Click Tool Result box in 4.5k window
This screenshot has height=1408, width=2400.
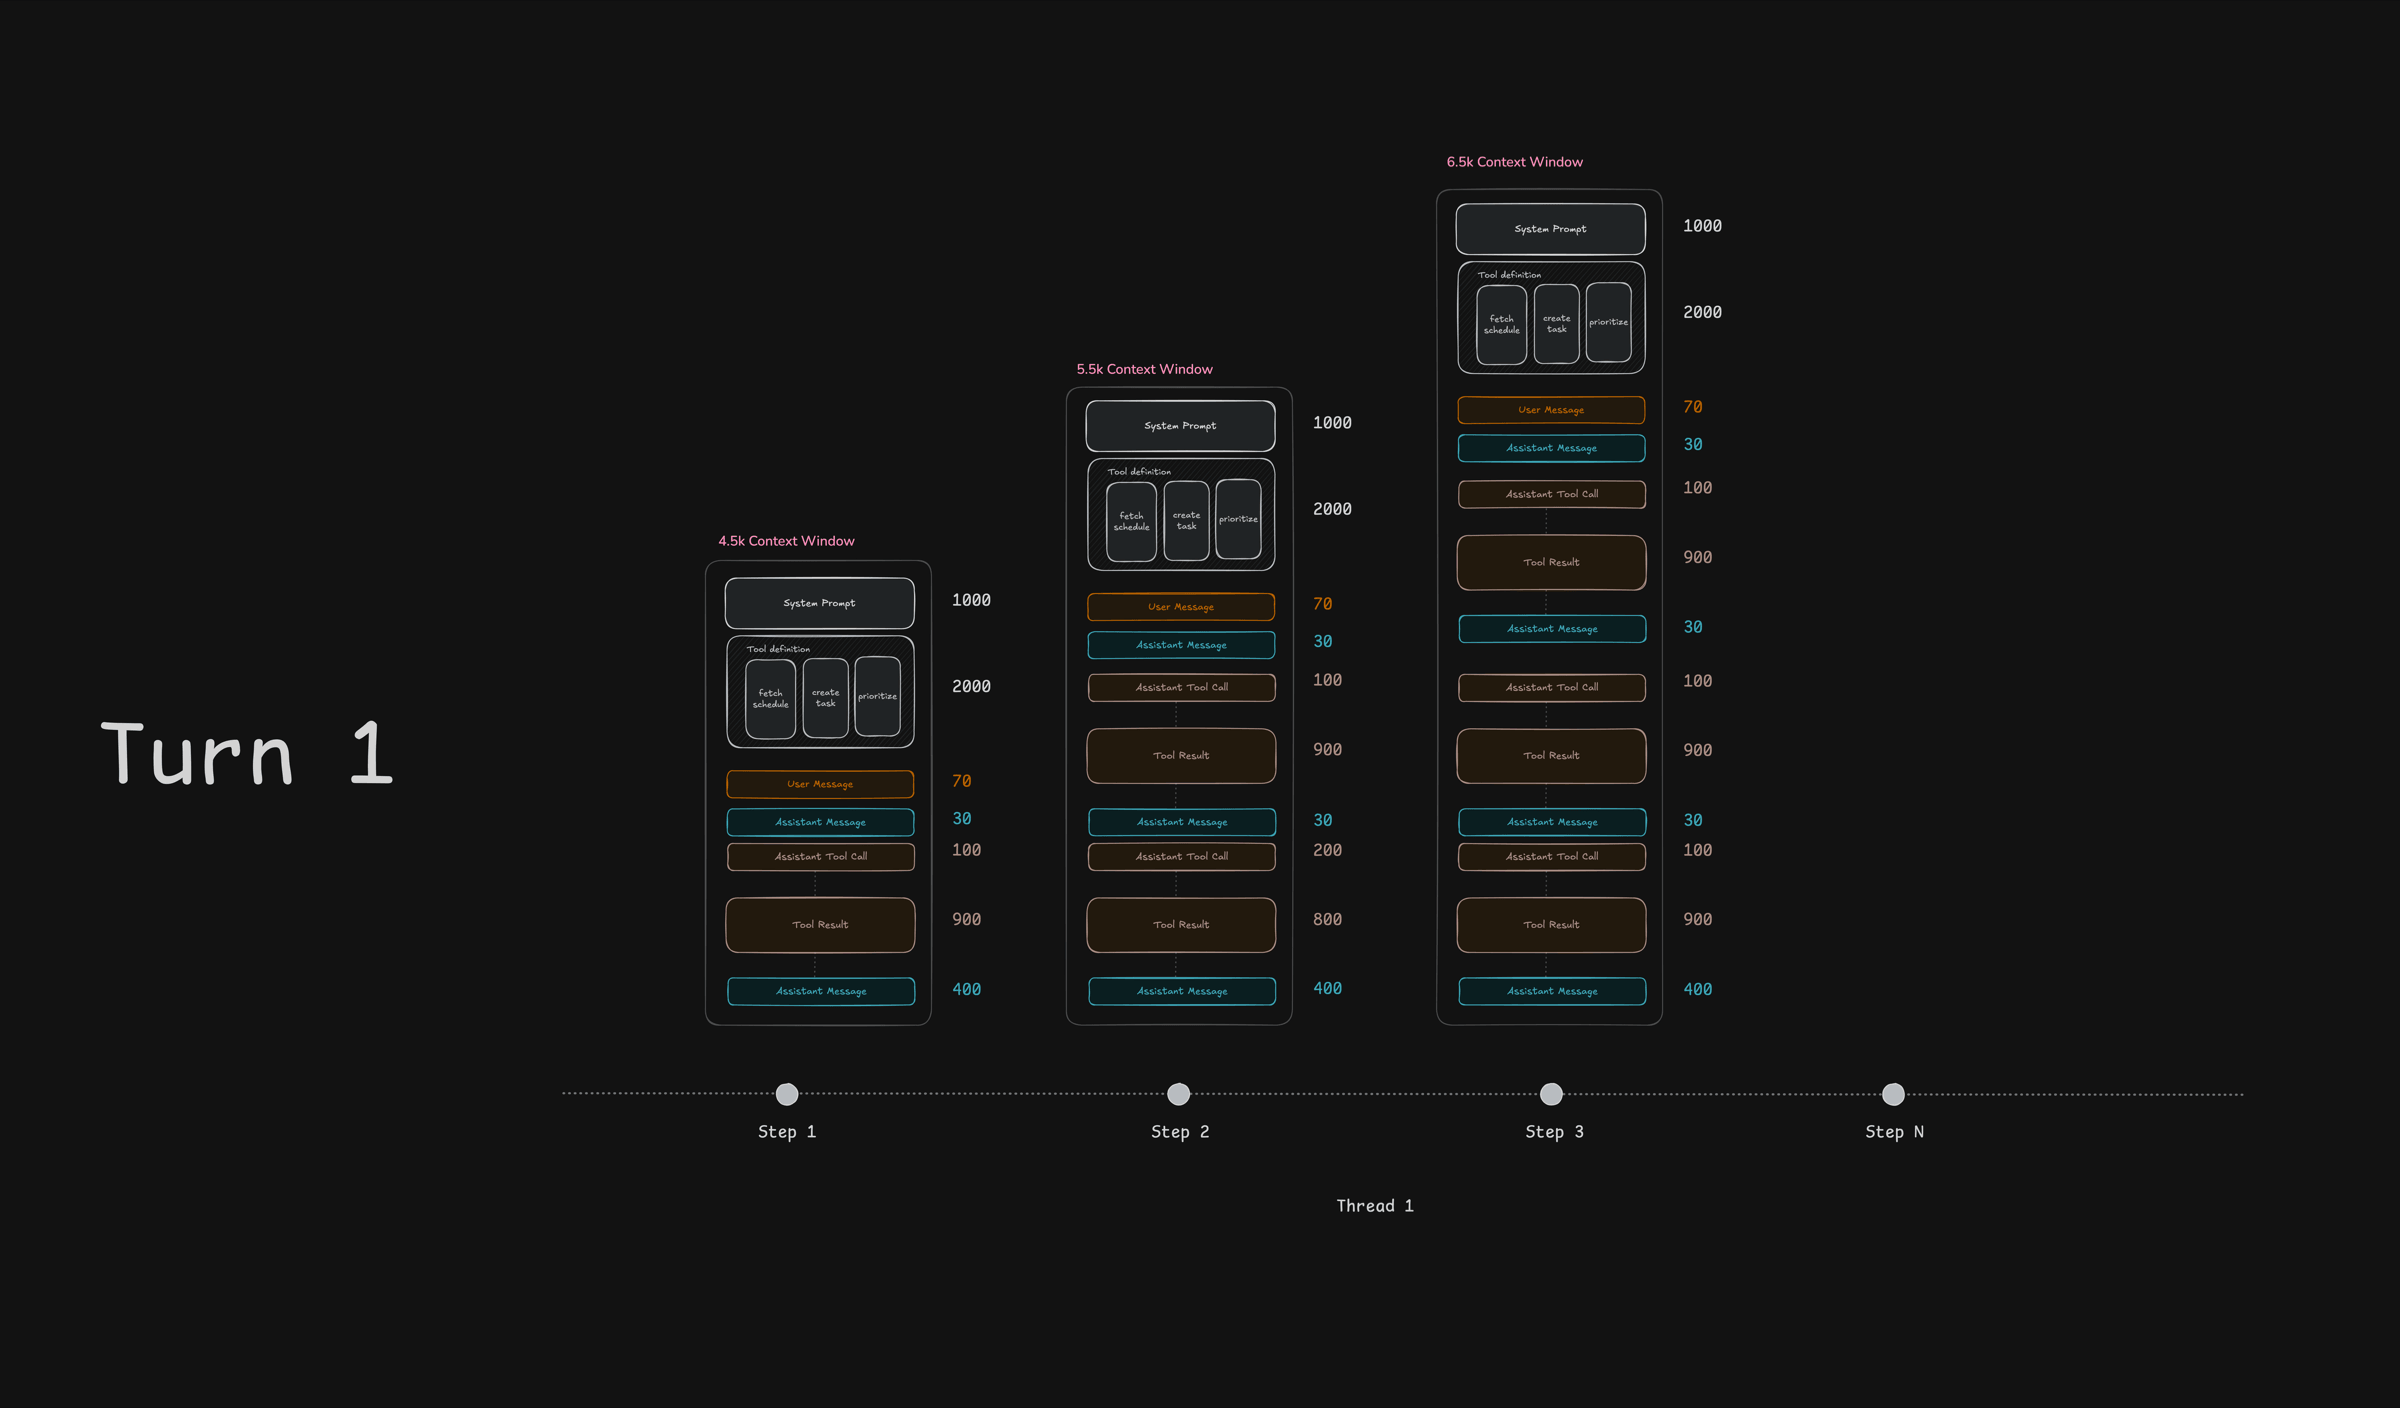click(820, 925)
